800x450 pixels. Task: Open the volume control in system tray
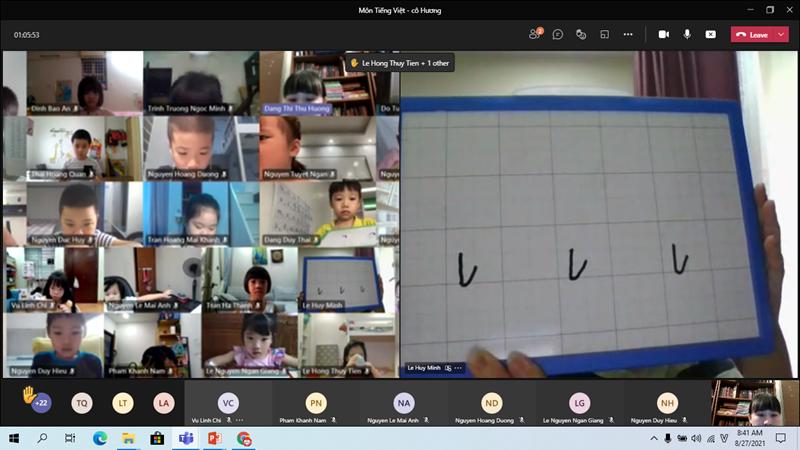(x=696, y=438)
